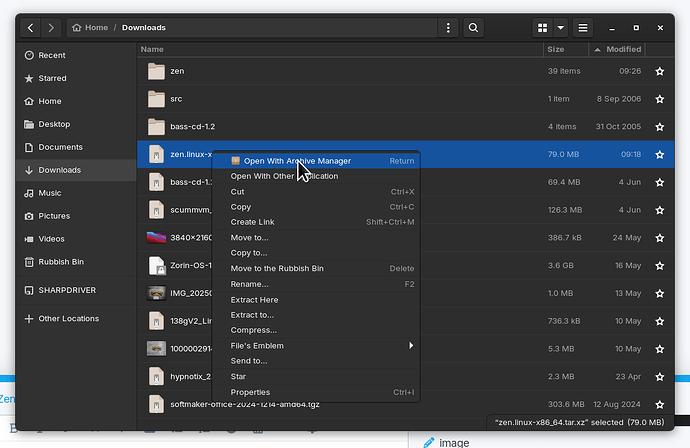
Task: Open Rubbish Bin in the sidebar
Action: [76, 262]
